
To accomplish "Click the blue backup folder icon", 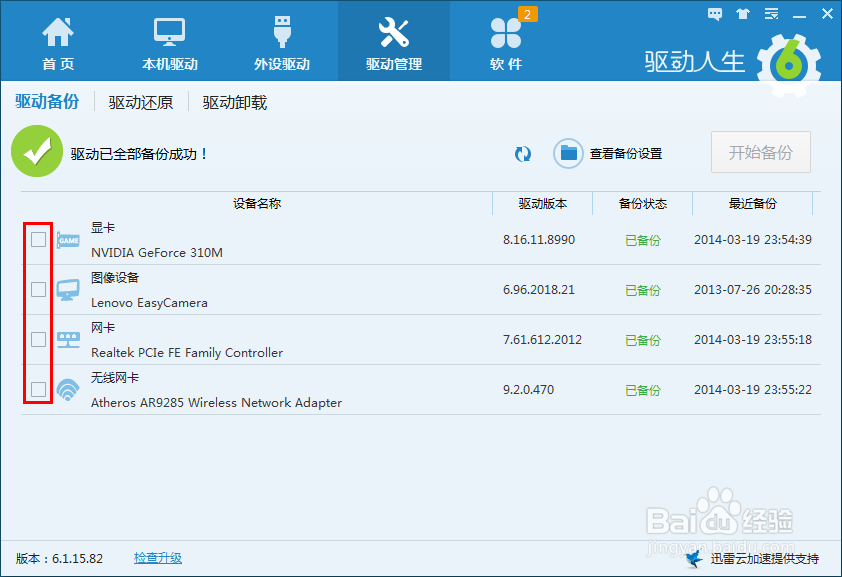I will [568, 154].
